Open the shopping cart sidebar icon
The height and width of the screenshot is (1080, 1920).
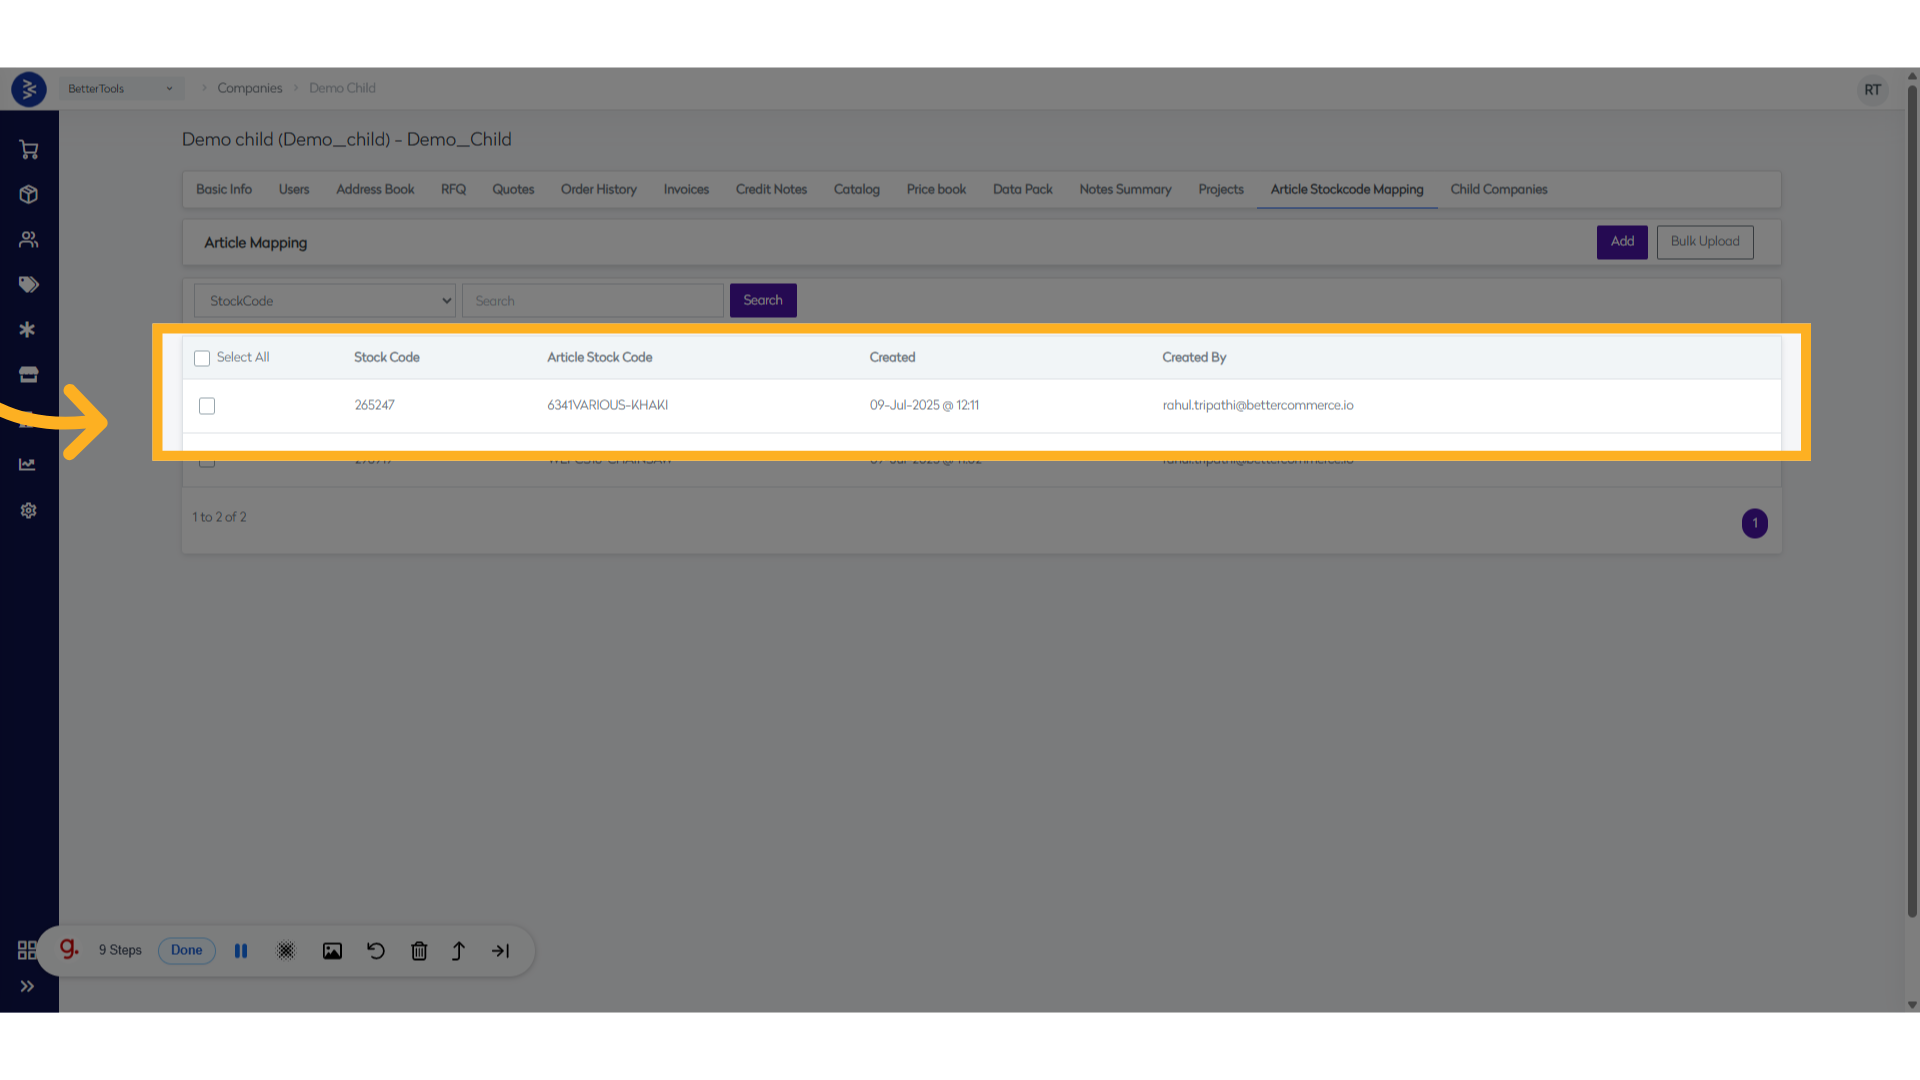click(28, 150)
